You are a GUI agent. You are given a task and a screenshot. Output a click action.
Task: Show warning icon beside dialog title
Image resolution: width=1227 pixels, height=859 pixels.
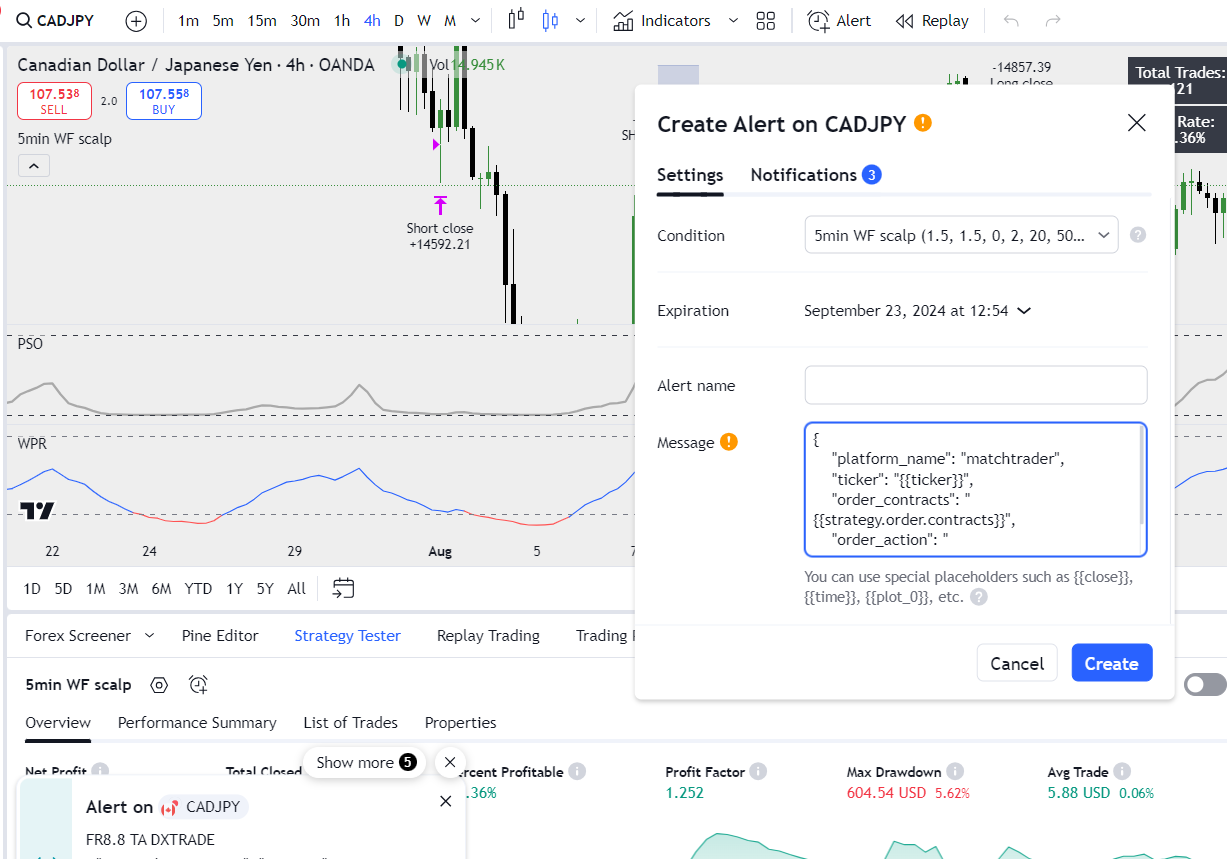pyautogui.click(x=923, y=123)
